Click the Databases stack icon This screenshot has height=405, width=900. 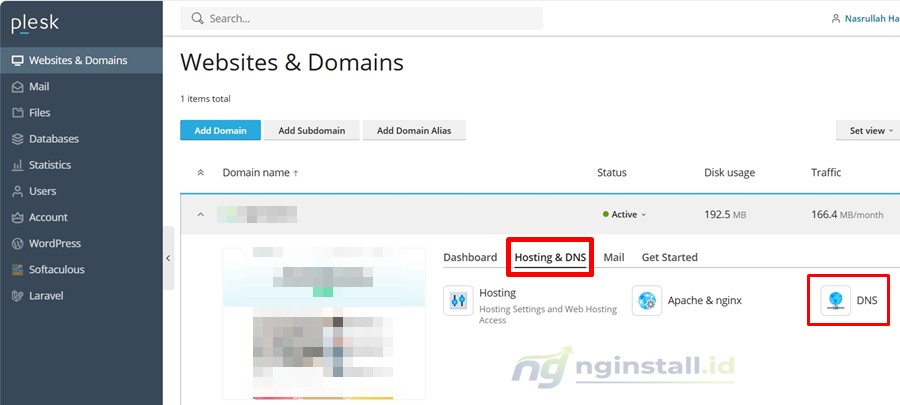(x=18, y=139)
